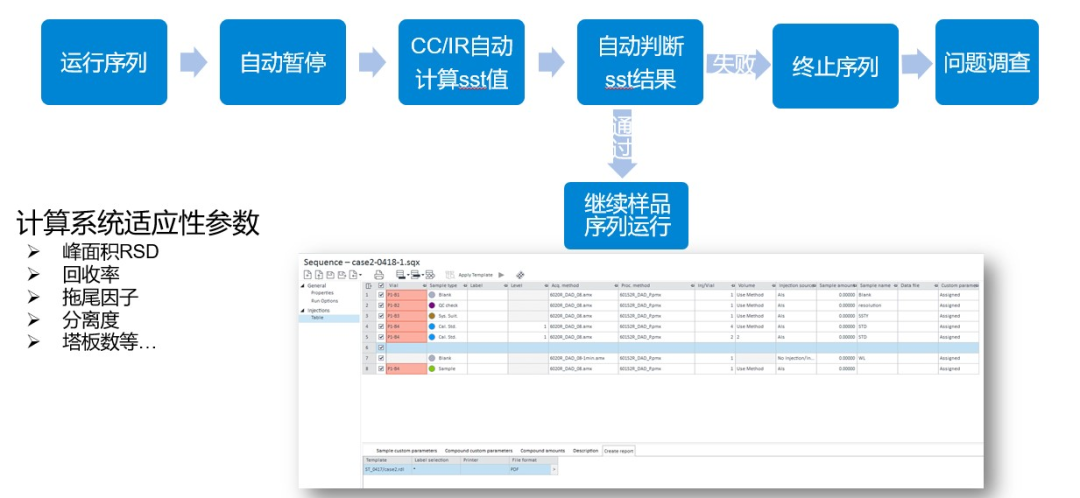Click purple QC check sample type icon

tap(432, 305)
